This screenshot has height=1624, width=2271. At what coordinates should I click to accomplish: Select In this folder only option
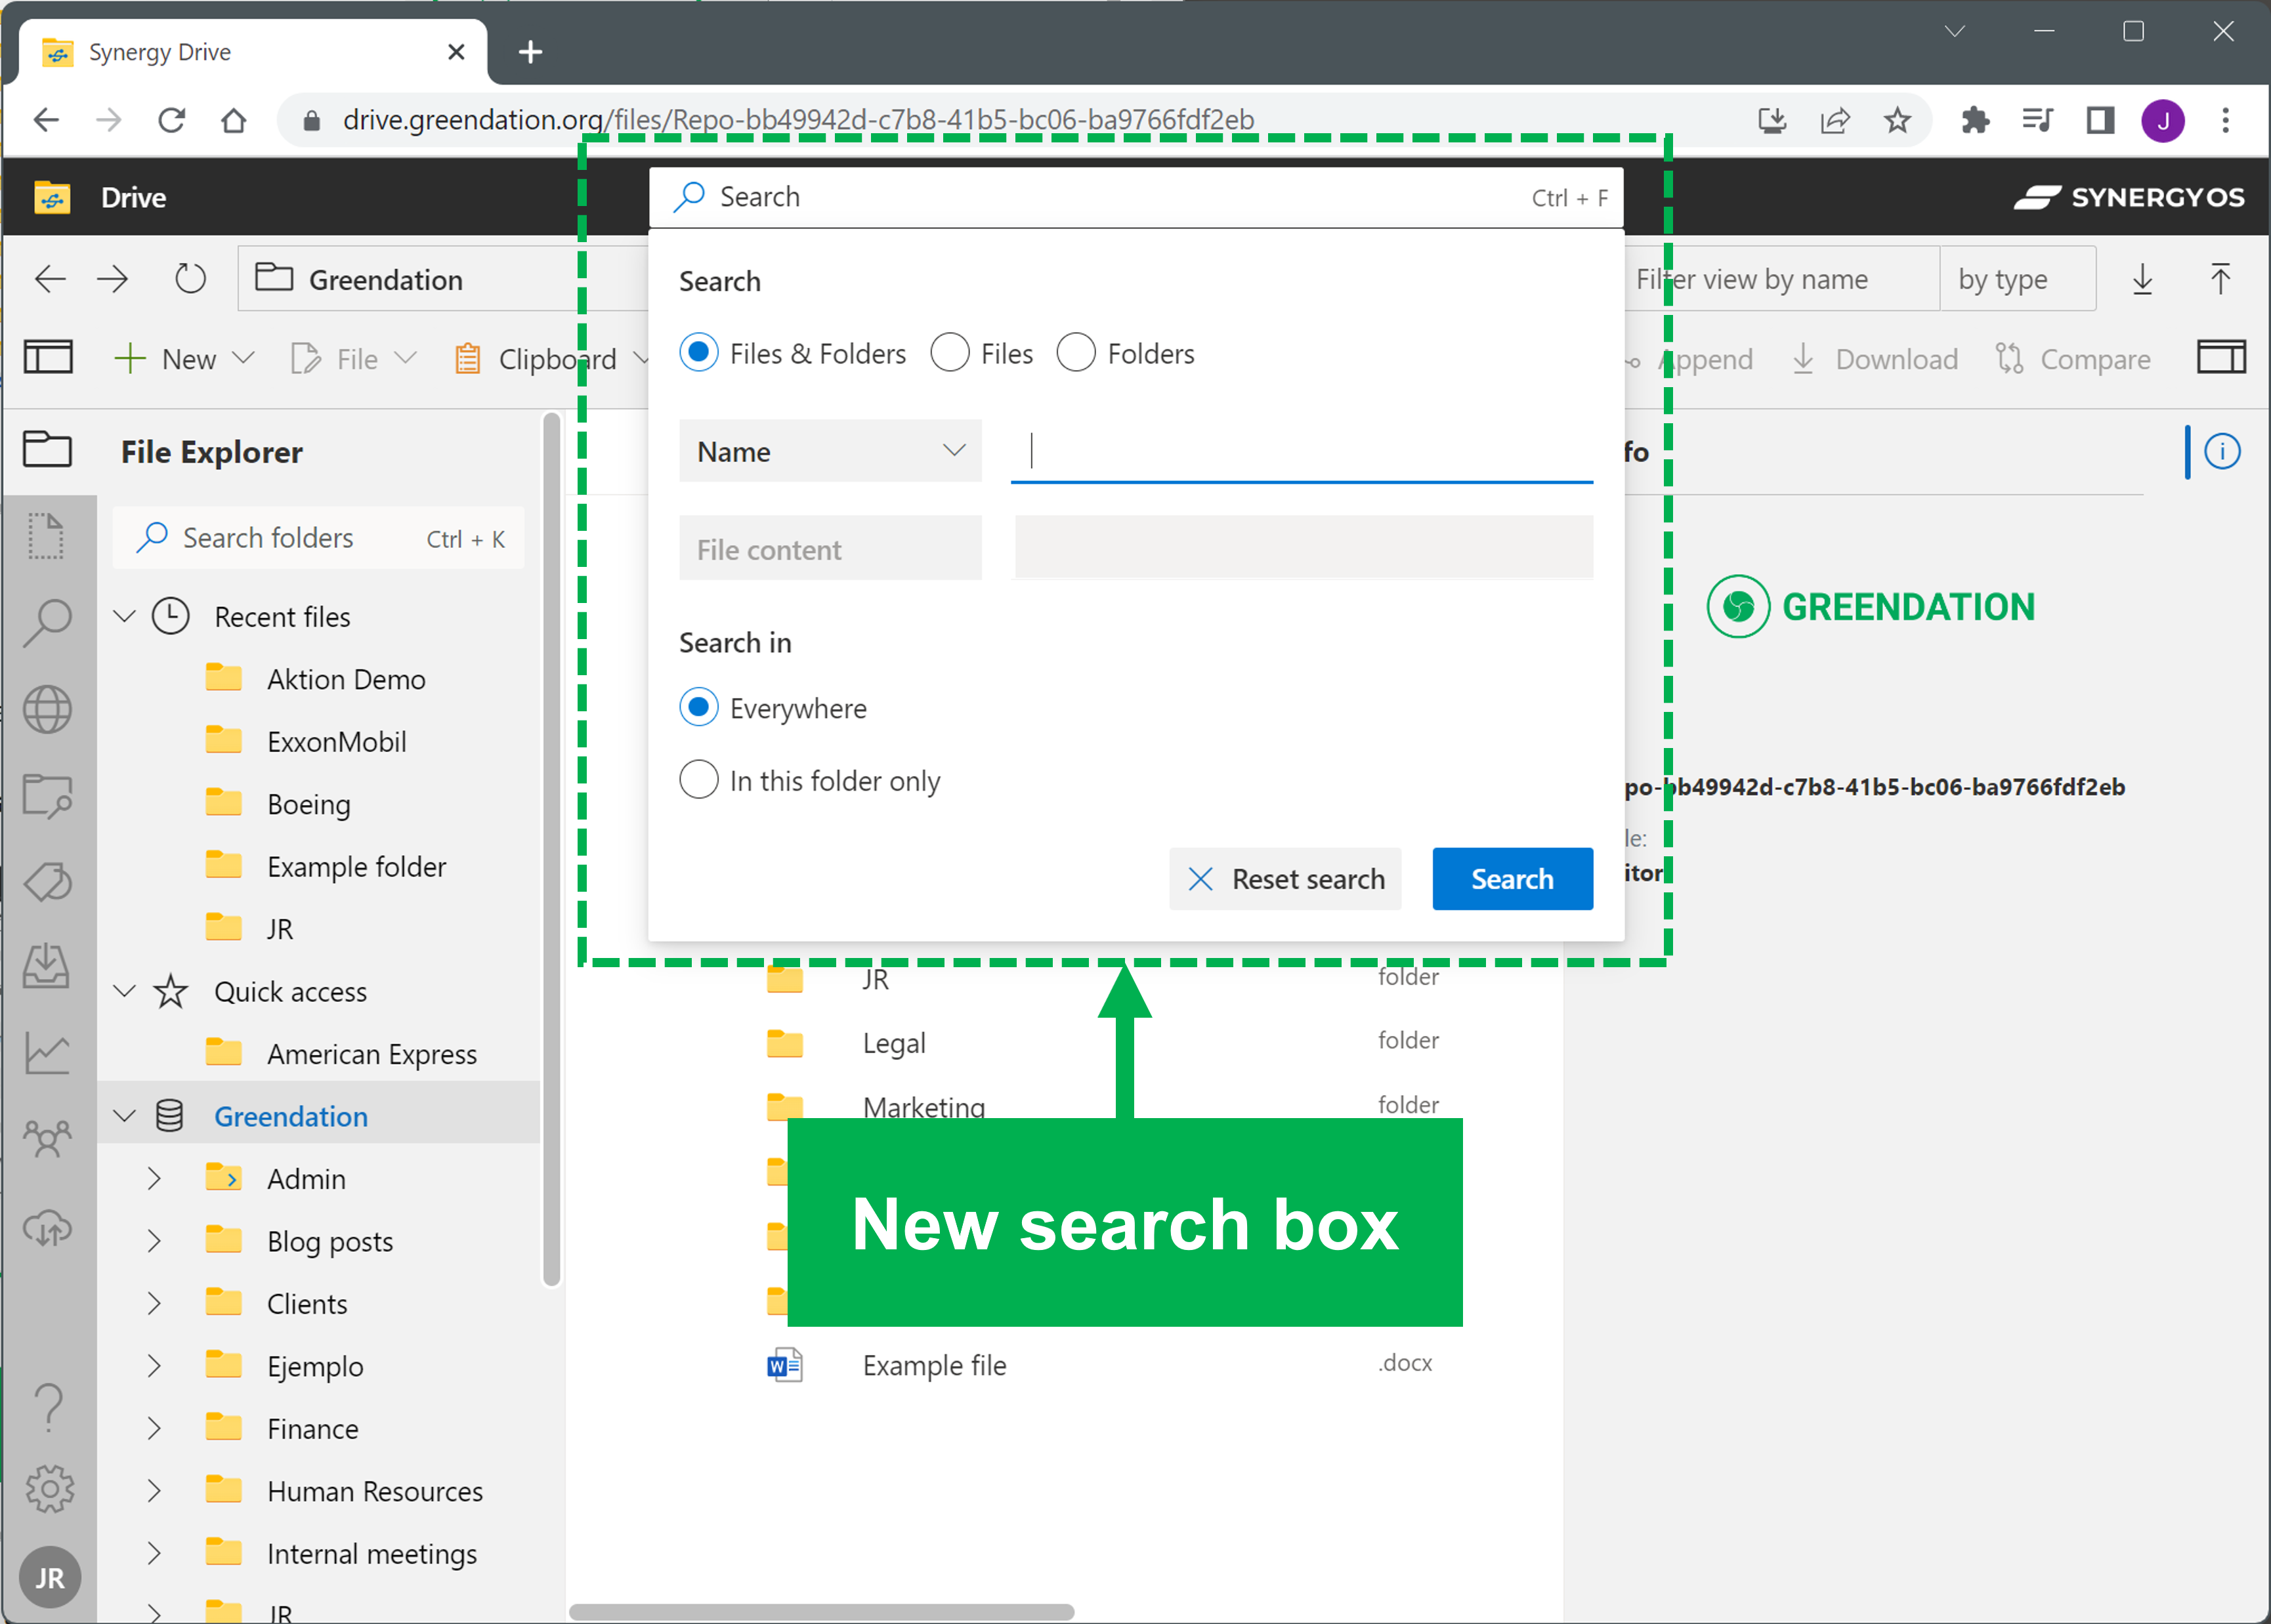pos(698,779)
